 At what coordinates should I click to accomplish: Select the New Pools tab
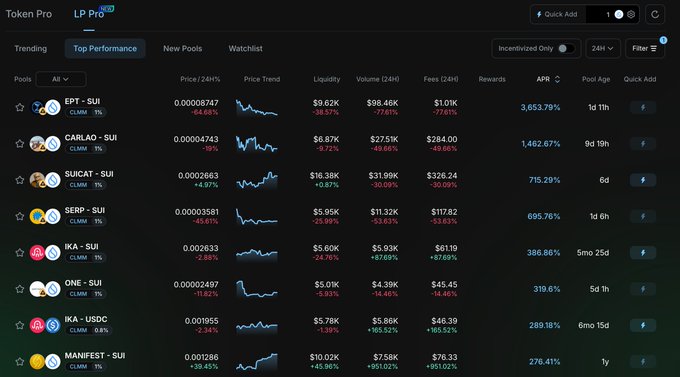coord(183,49)
